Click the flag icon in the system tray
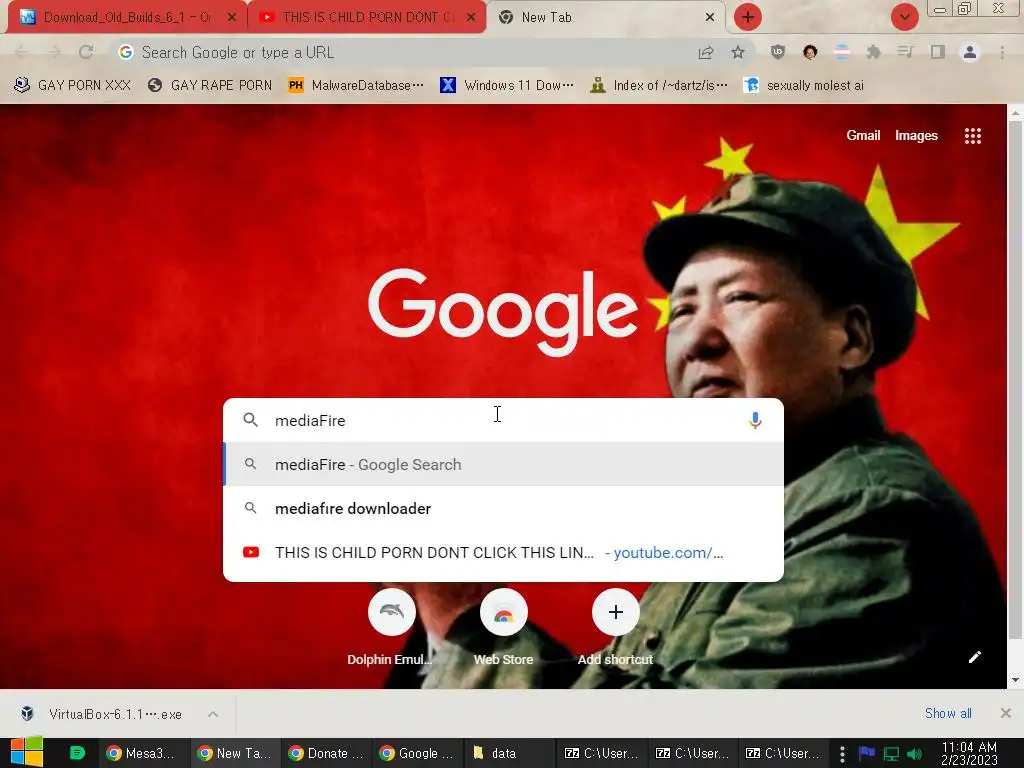This screenshot has width=1024, height=768. tap(867, 753)
